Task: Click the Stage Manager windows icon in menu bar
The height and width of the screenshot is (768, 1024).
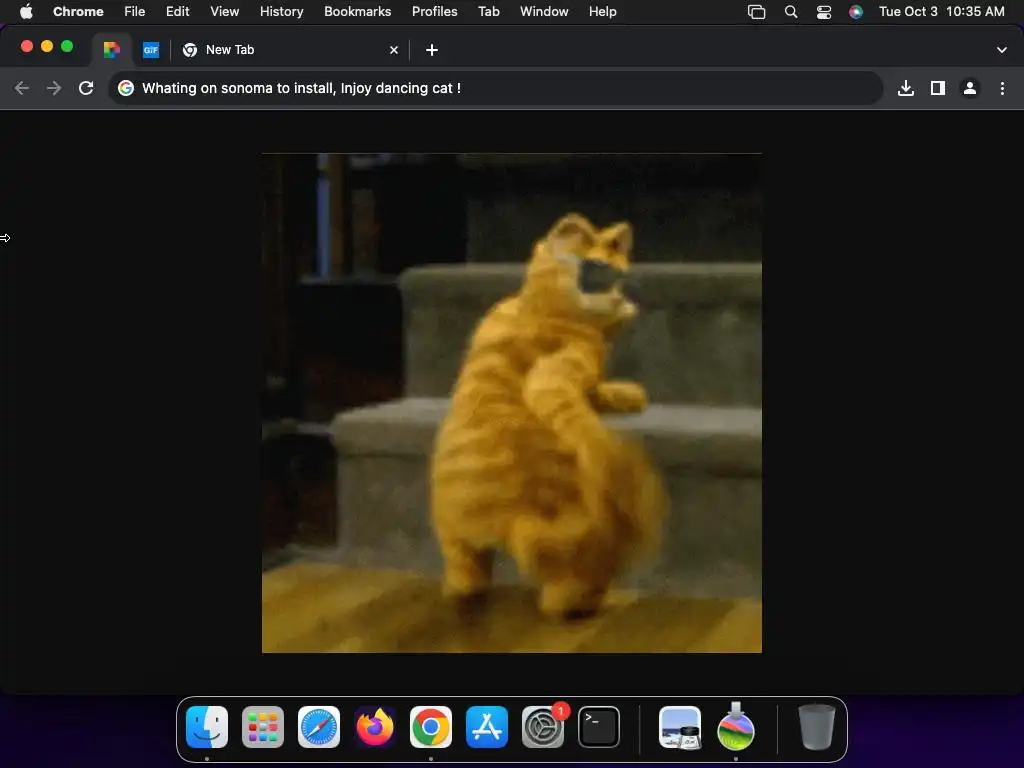Action: 756,11
